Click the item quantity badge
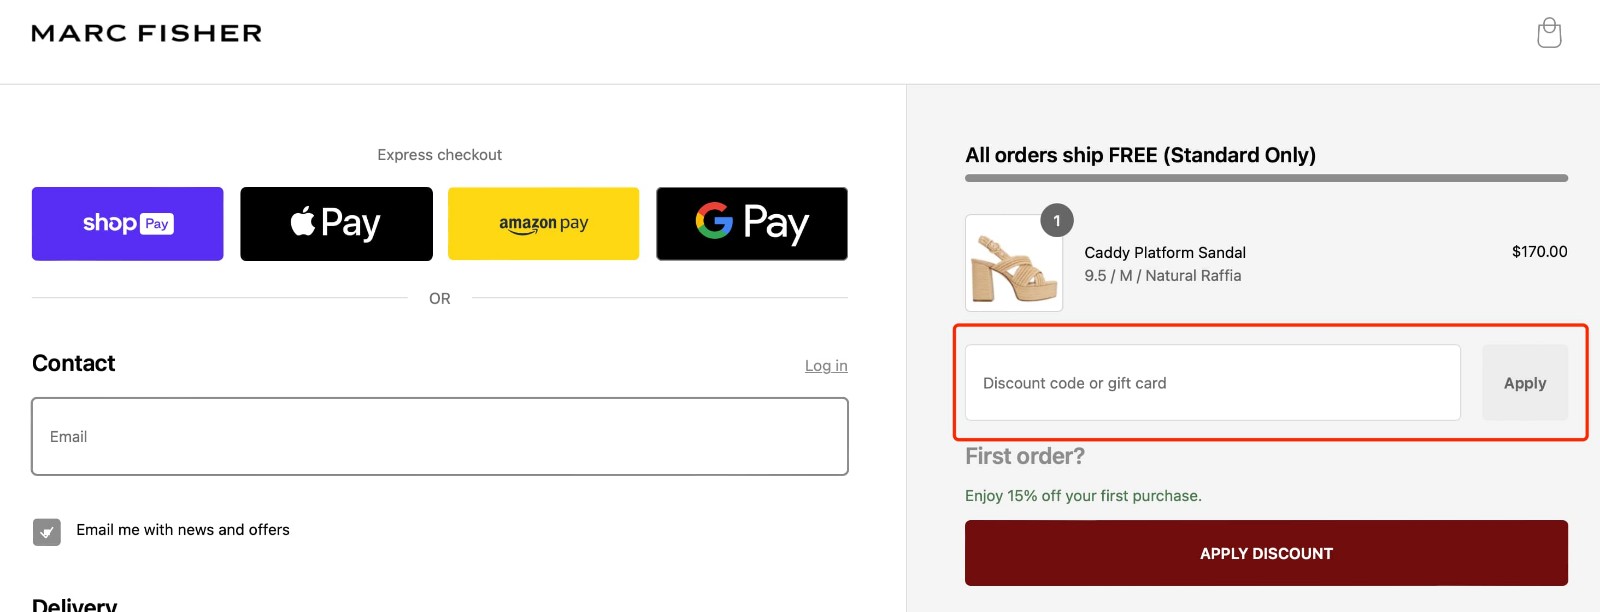 coord(1057,222)
